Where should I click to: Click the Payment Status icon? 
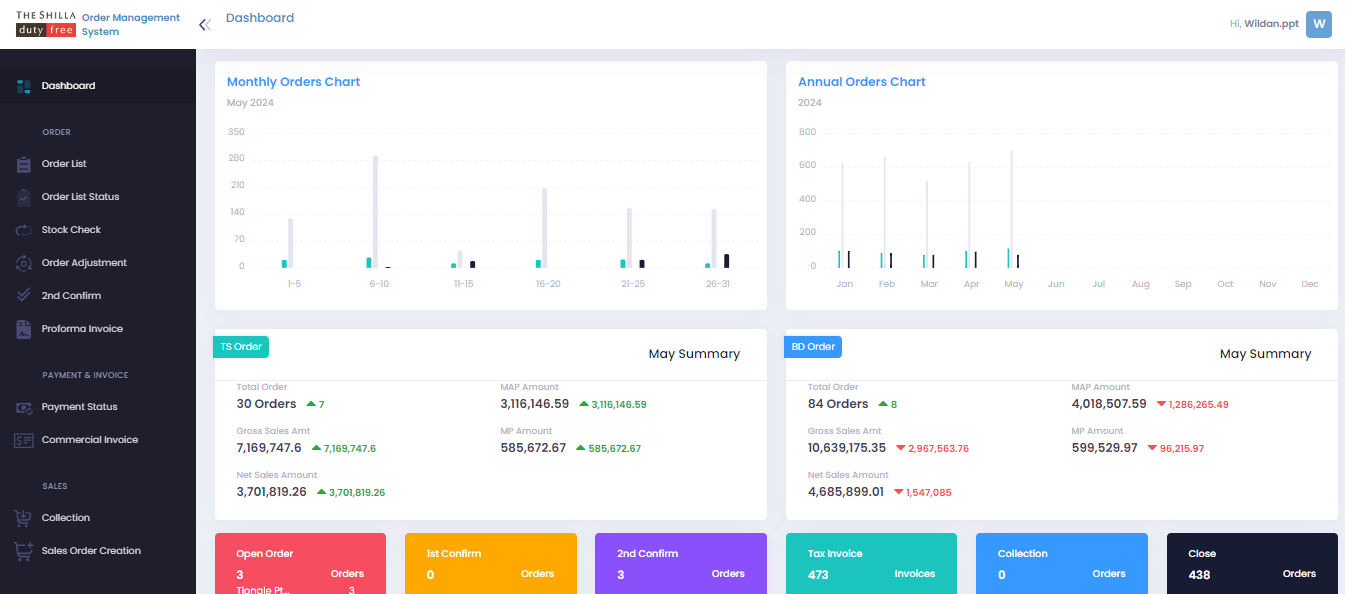(23, 407)
